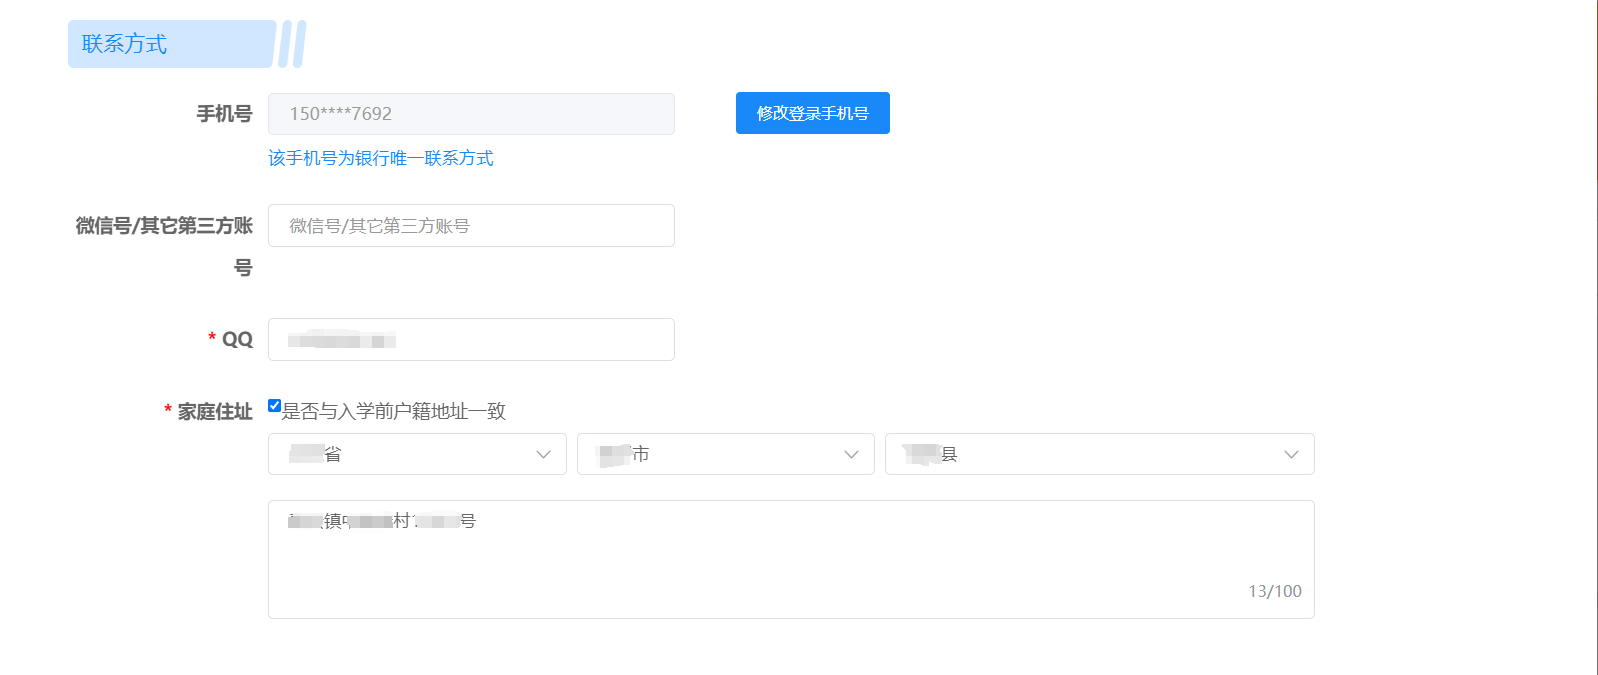Uncheck the 是否与入学前户籍地址一致 checkbox

click(x=275, y=406)
